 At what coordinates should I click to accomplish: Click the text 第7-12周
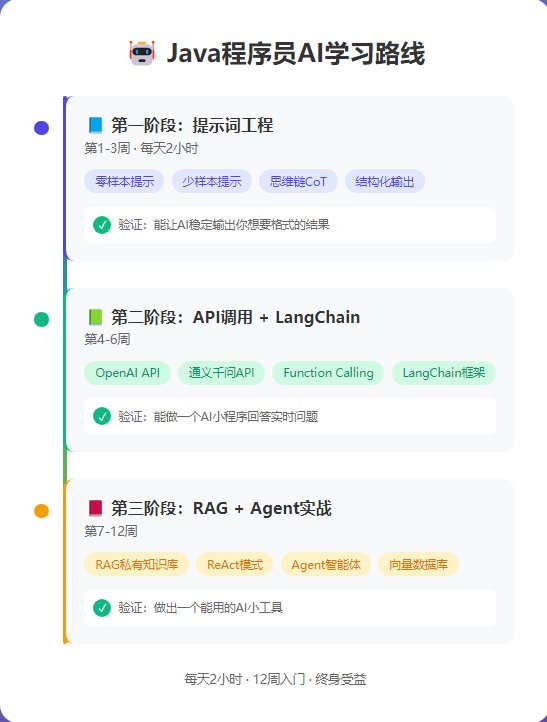pyautogui.click(x=111, y=531)
